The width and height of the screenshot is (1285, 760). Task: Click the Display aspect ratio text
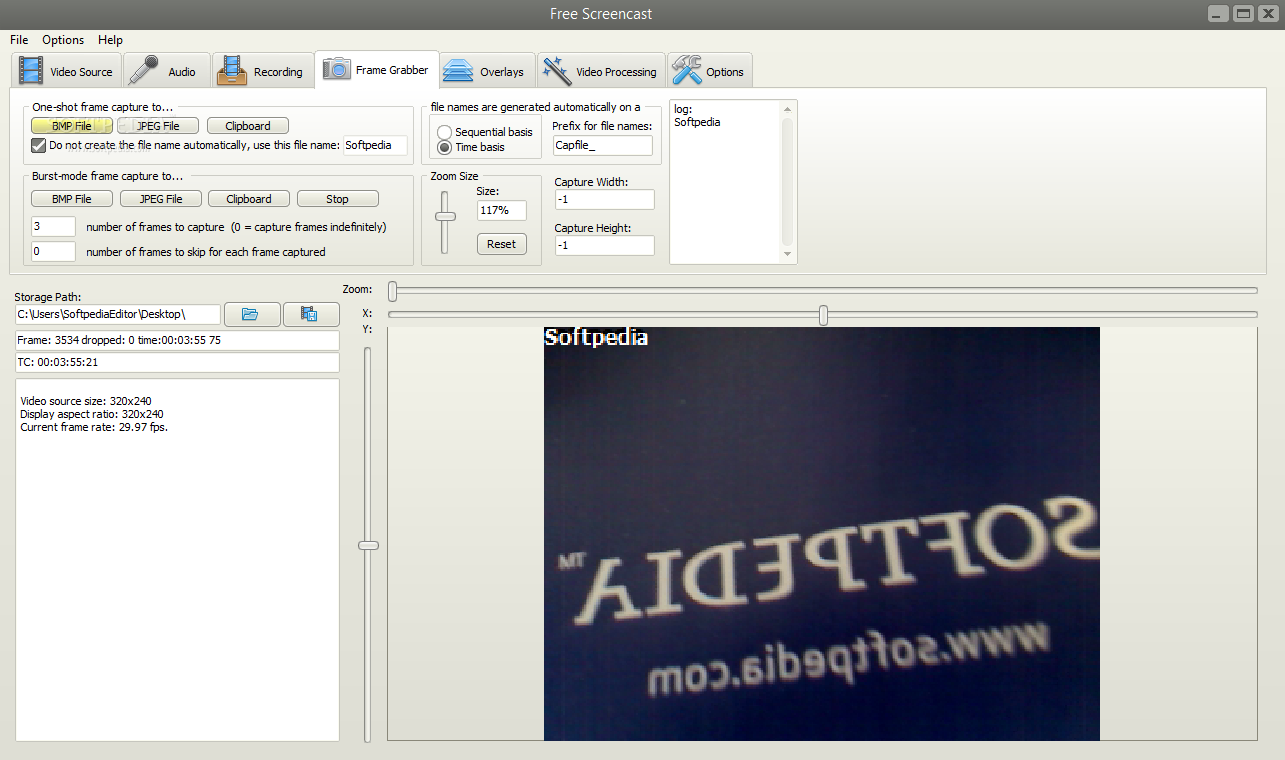[x=92, y=414]
